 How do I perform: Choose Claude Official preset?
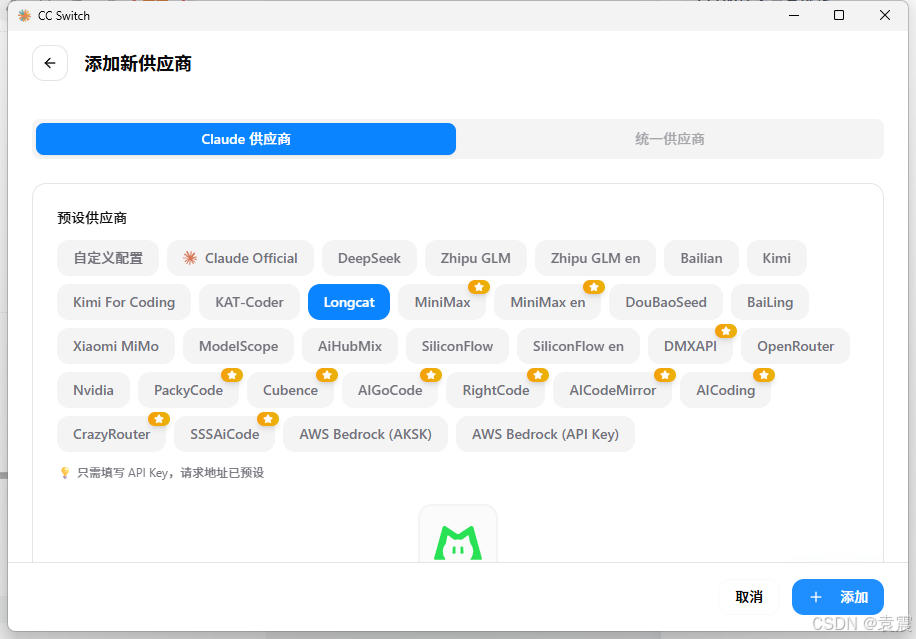tap(240, 258)
